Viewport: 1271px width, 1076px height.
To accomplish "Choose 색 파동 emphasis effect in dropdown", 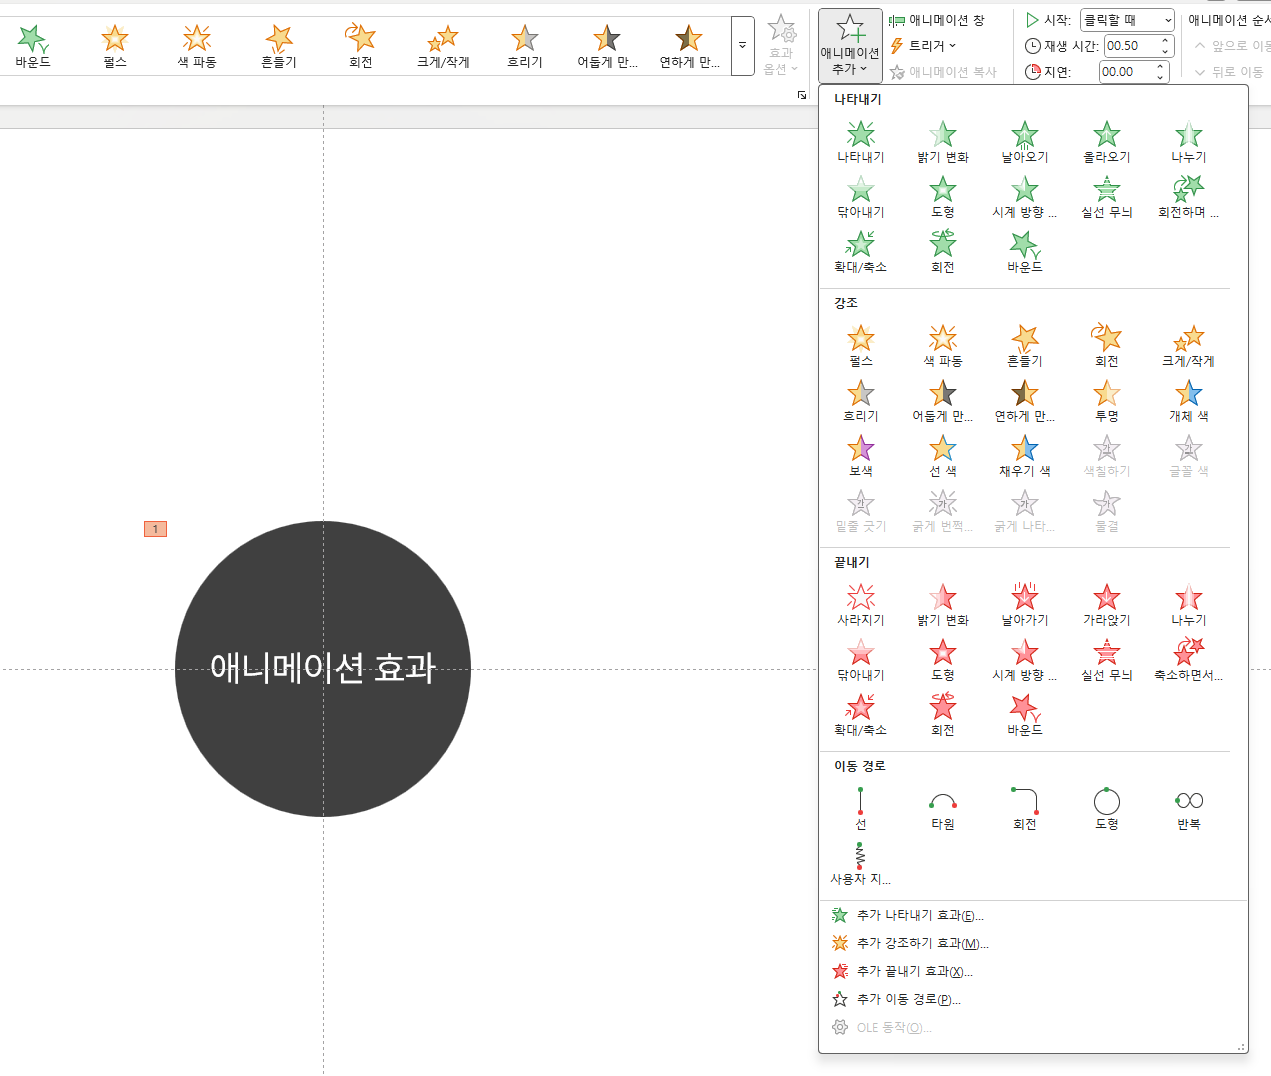I will 943,346.
